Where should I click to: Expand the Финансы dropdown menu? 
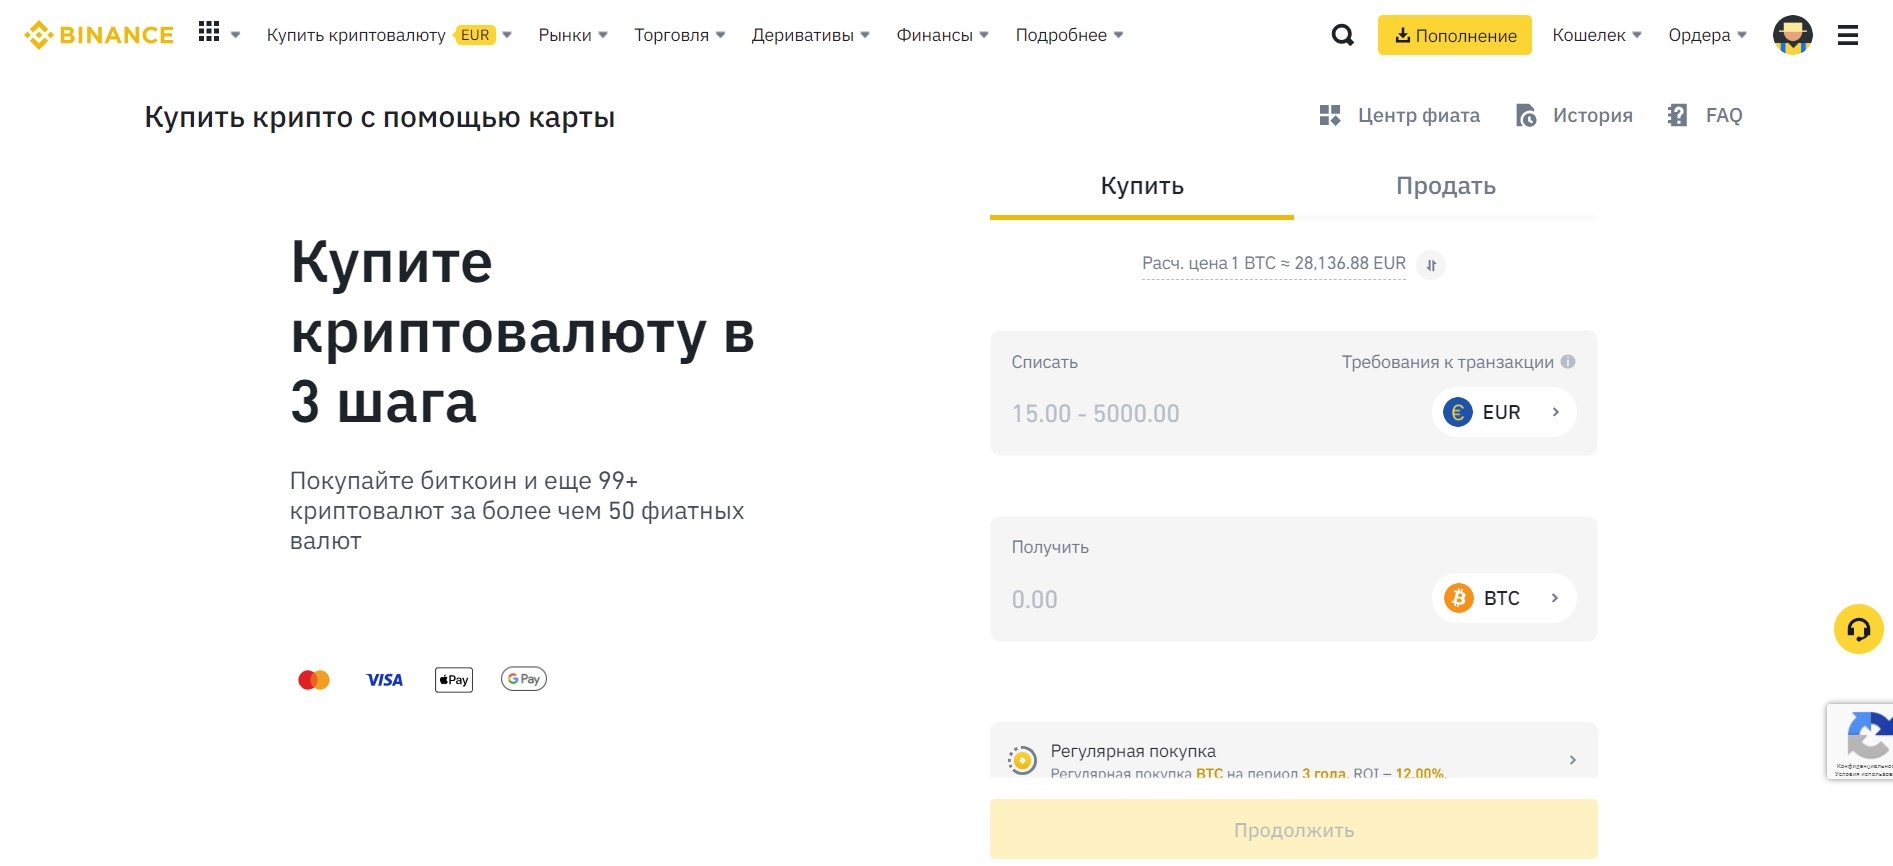point(943,35)
